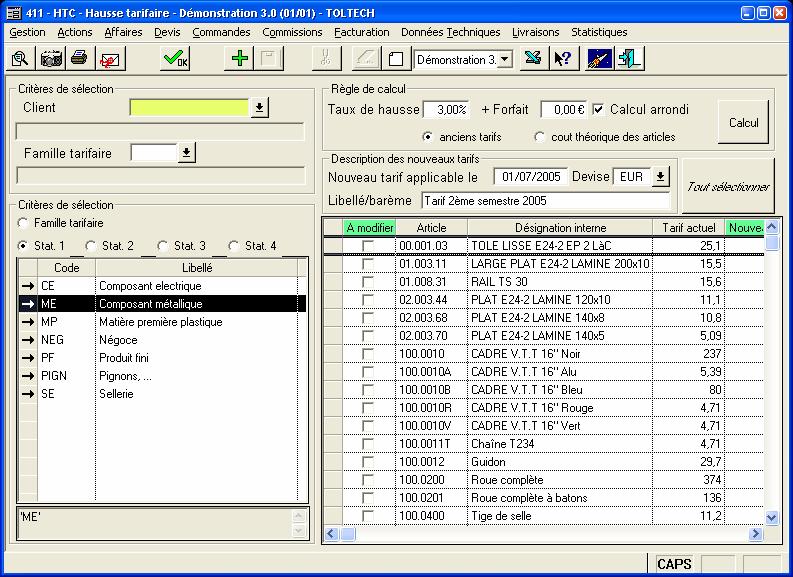This screenshot has width=793, height=577.
Task: Open the Famille tarifaire dropdown arrow
Action: (x=187, y=152)
